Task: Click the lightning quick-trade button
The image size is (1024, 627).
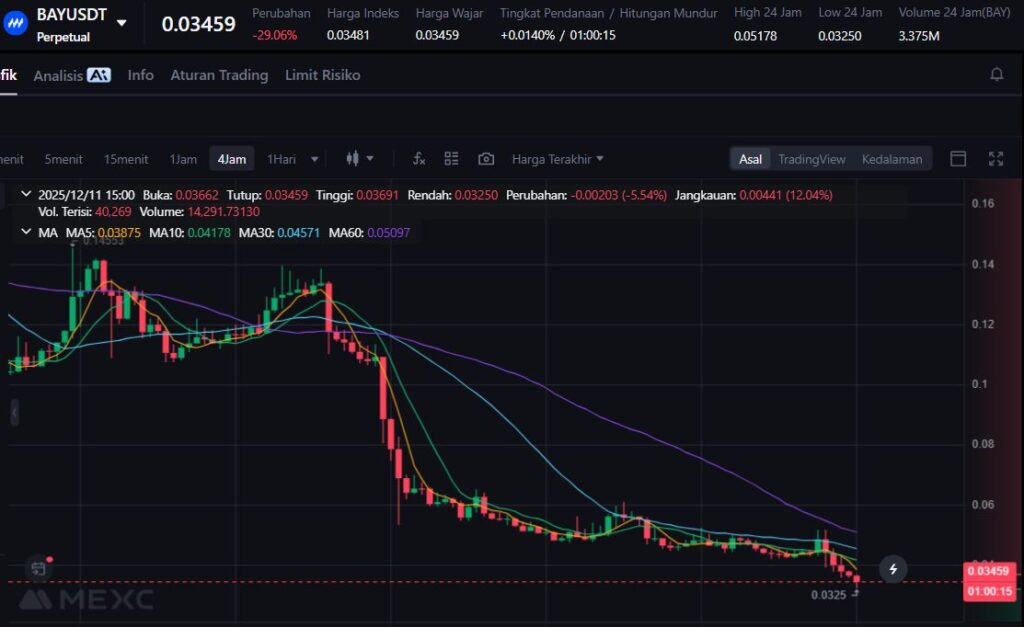Action: [893, 569]
